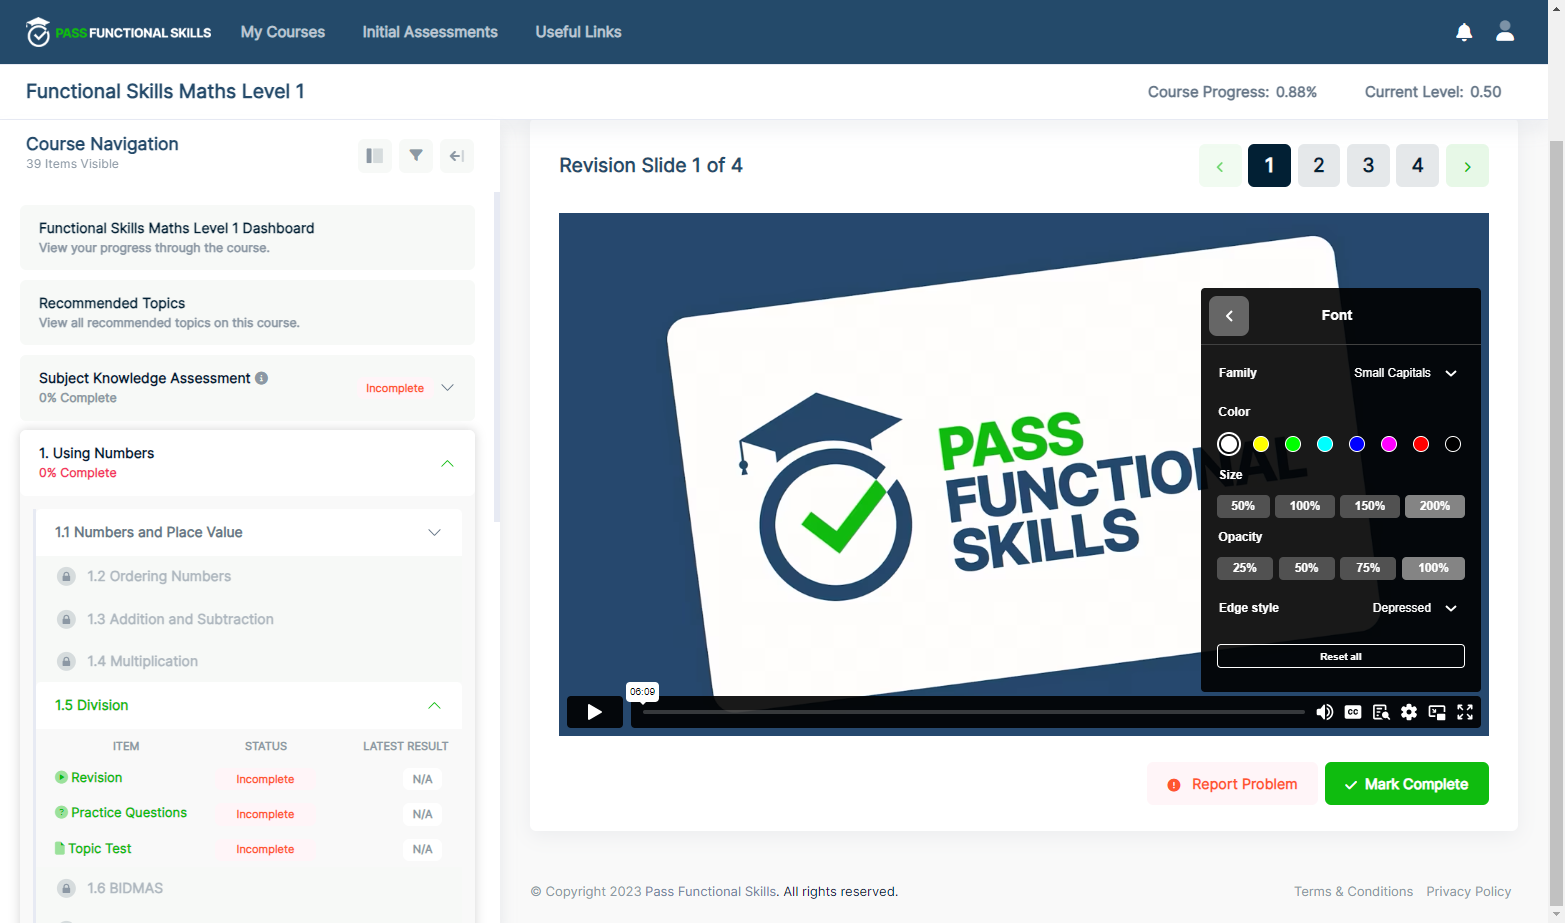The height and width of the screenshot is (923, 1565).
Task: Click the lock icon for 1.3 Addition and Subtraction
Action: [x=66, y=620]
